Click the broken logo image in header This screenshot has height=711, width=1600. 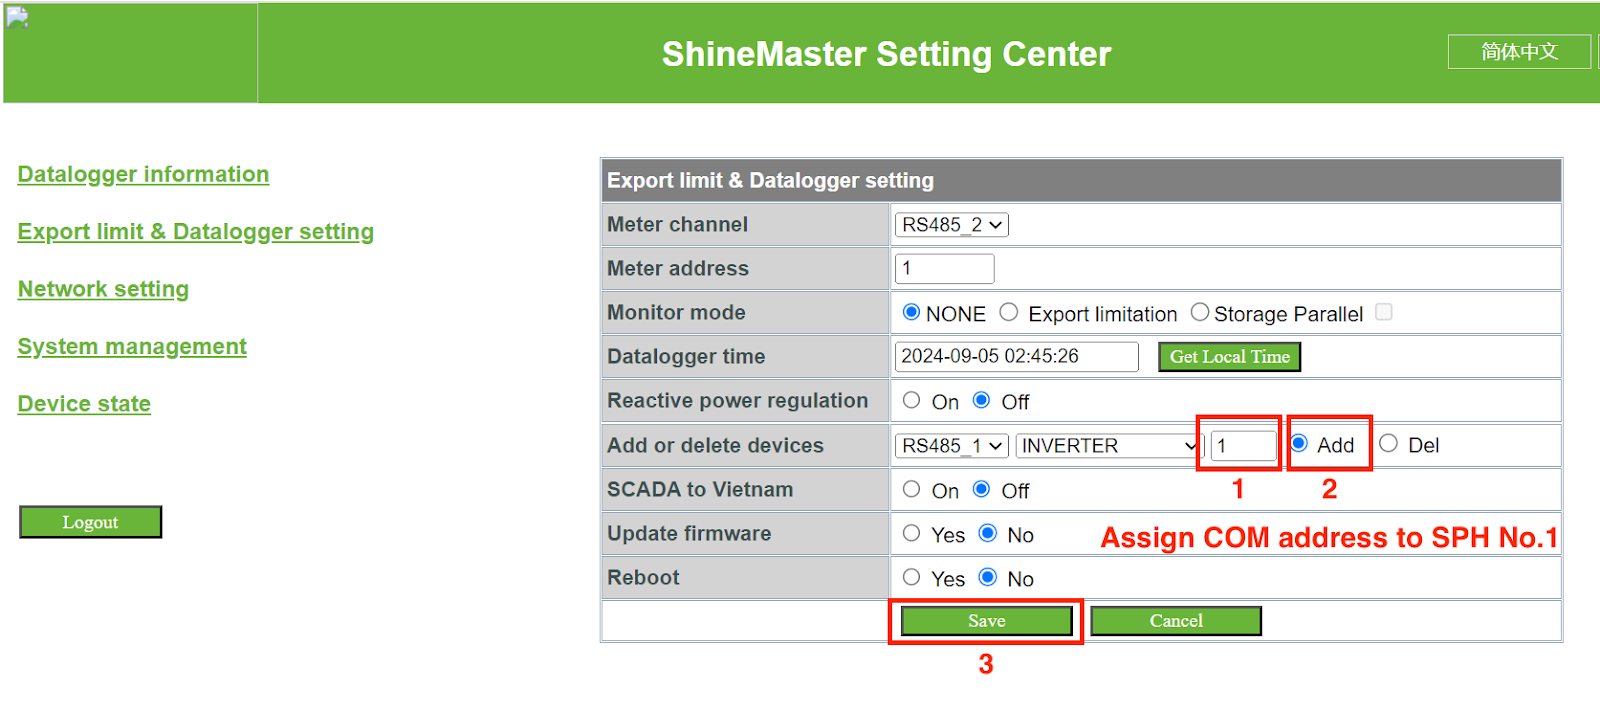18,18
